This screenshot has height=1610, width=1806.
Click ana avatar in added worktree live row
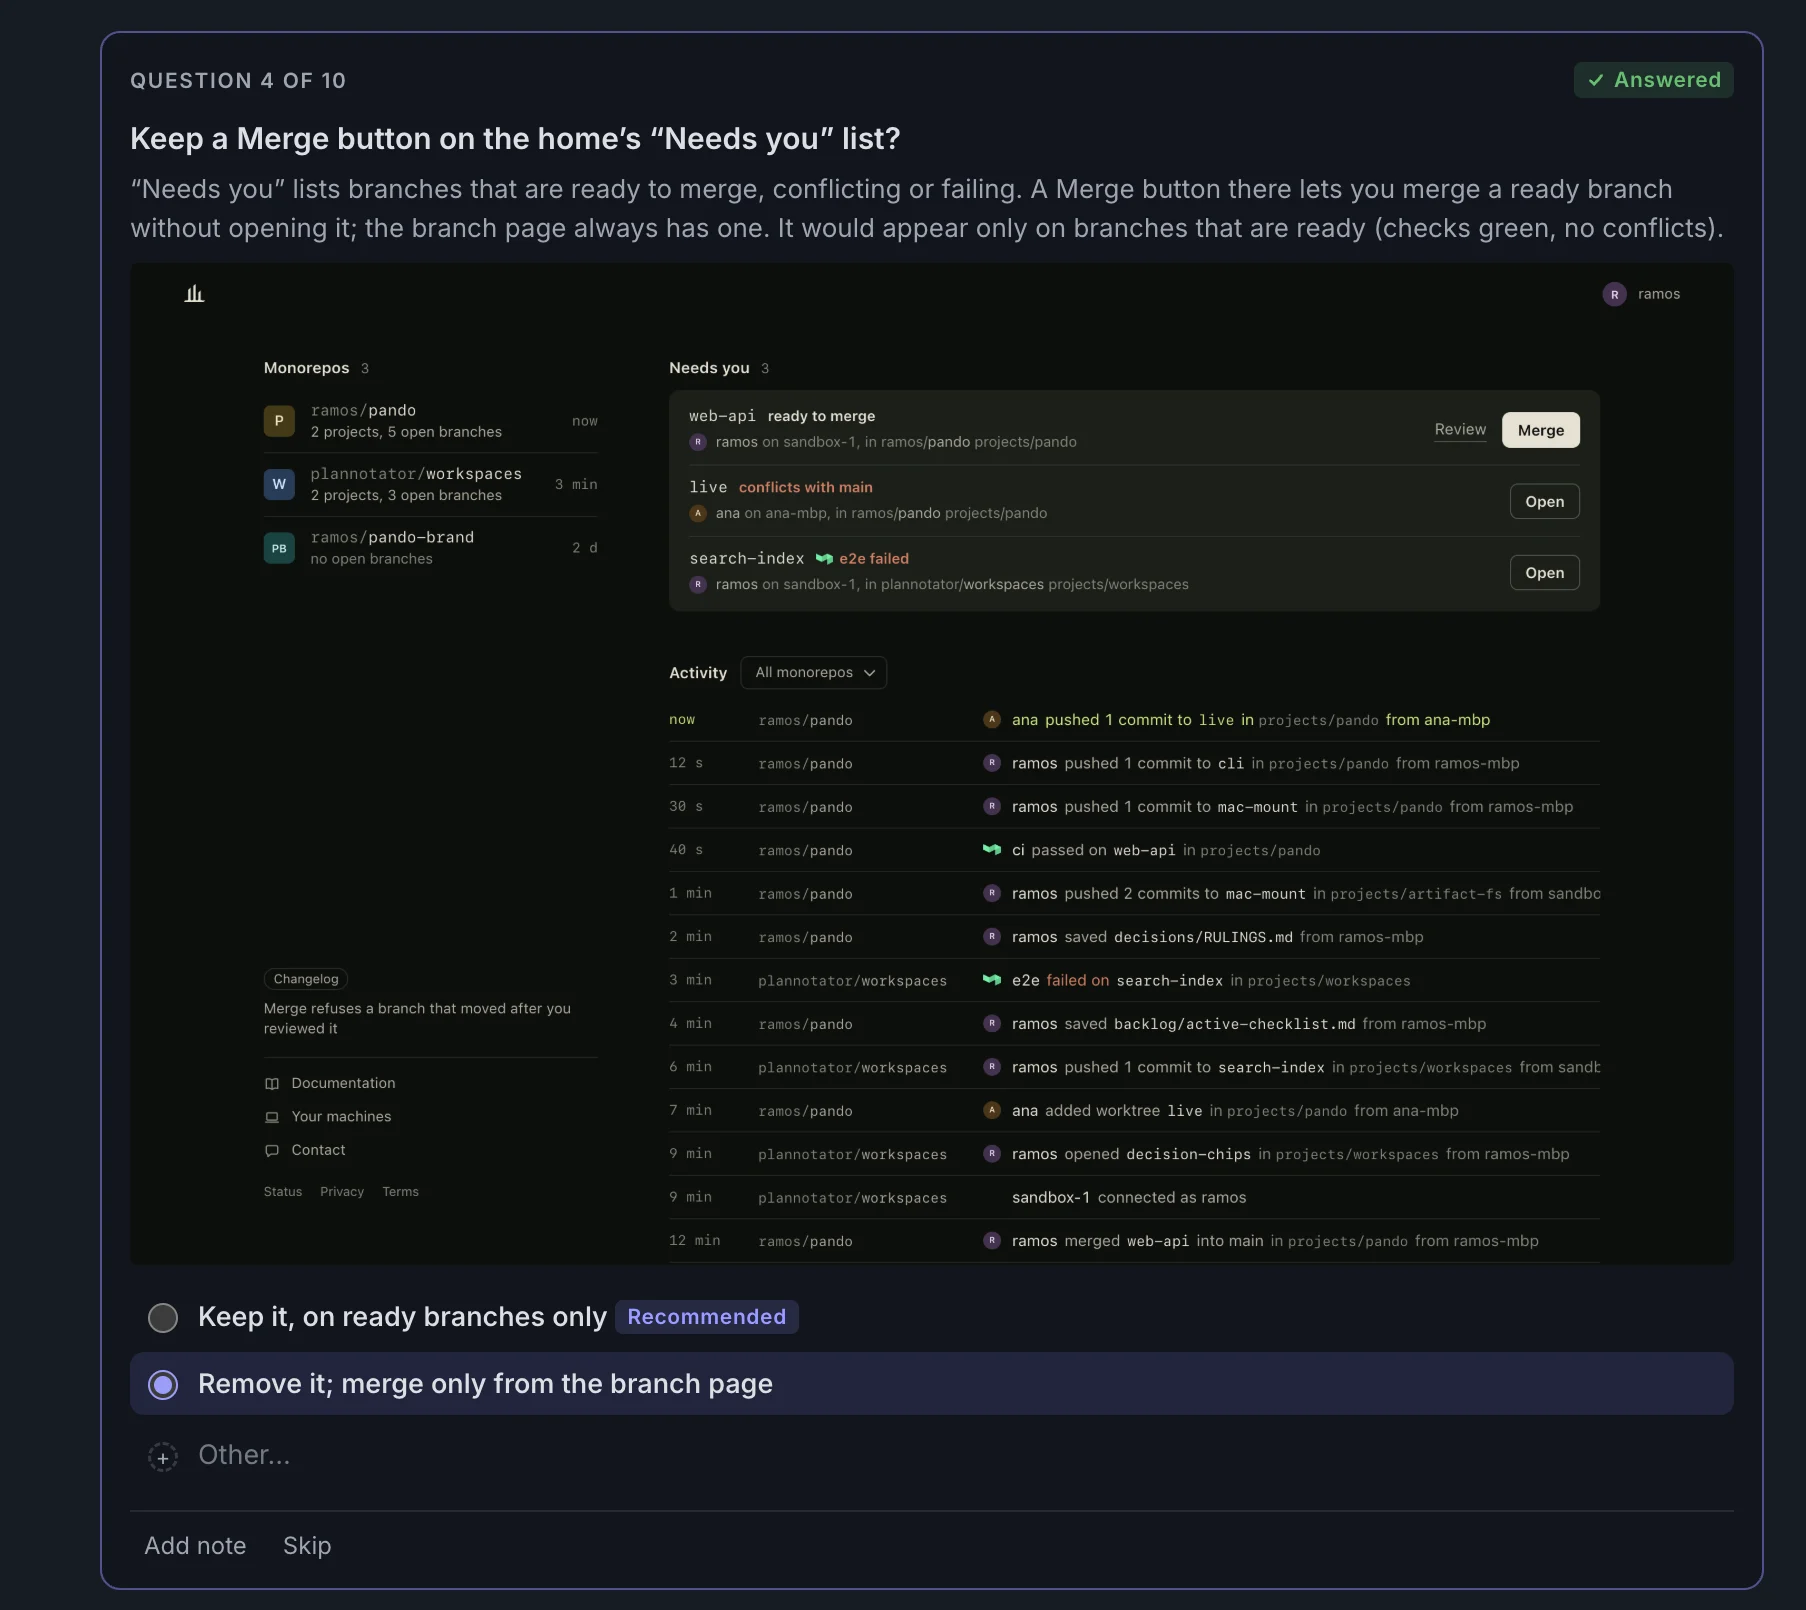(992, 1110)
